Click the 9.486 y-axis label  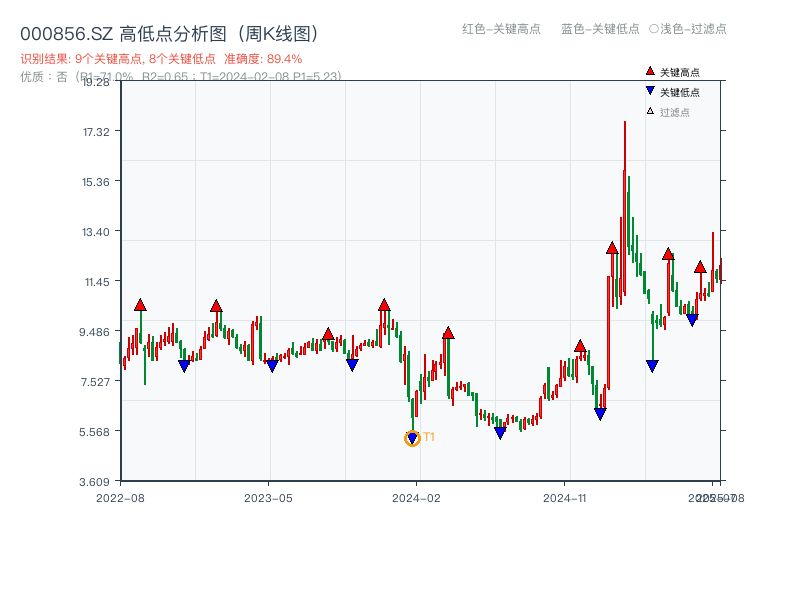click(x=94, y=332)
